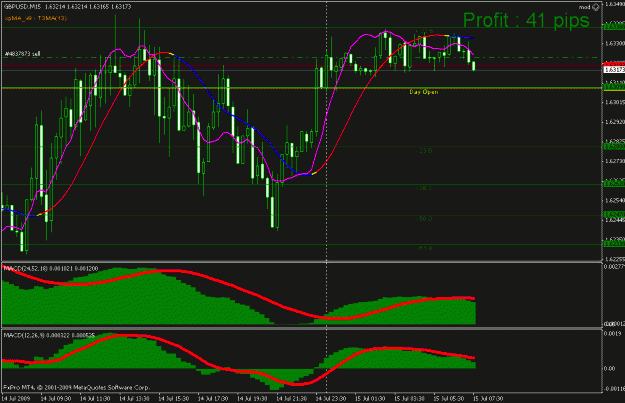This screenshot has width=625, height=403.
Task: Click the '#4837873 sell' order label
Action: (22, 54)
